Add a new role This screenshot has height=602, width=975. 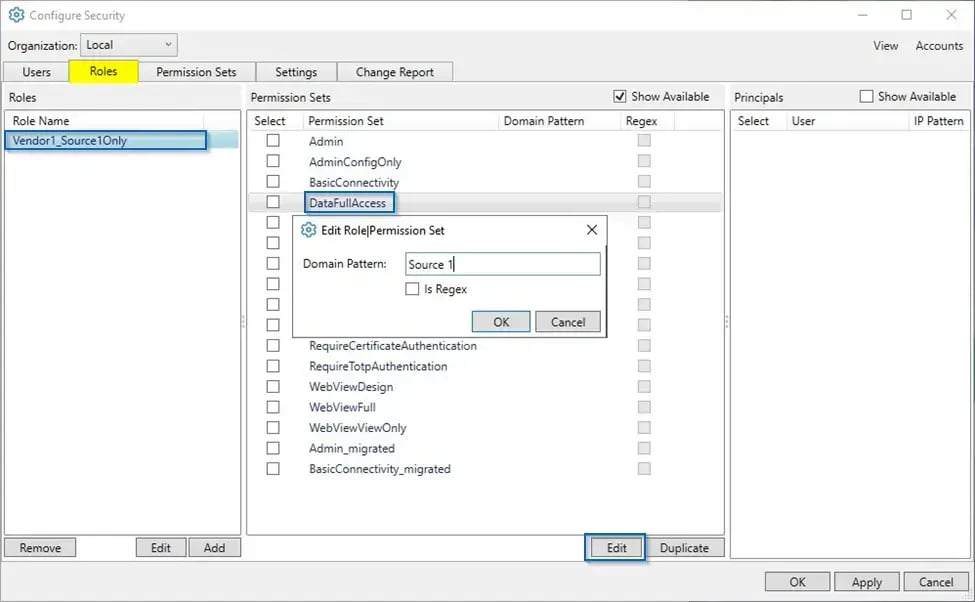pos(214,547)
